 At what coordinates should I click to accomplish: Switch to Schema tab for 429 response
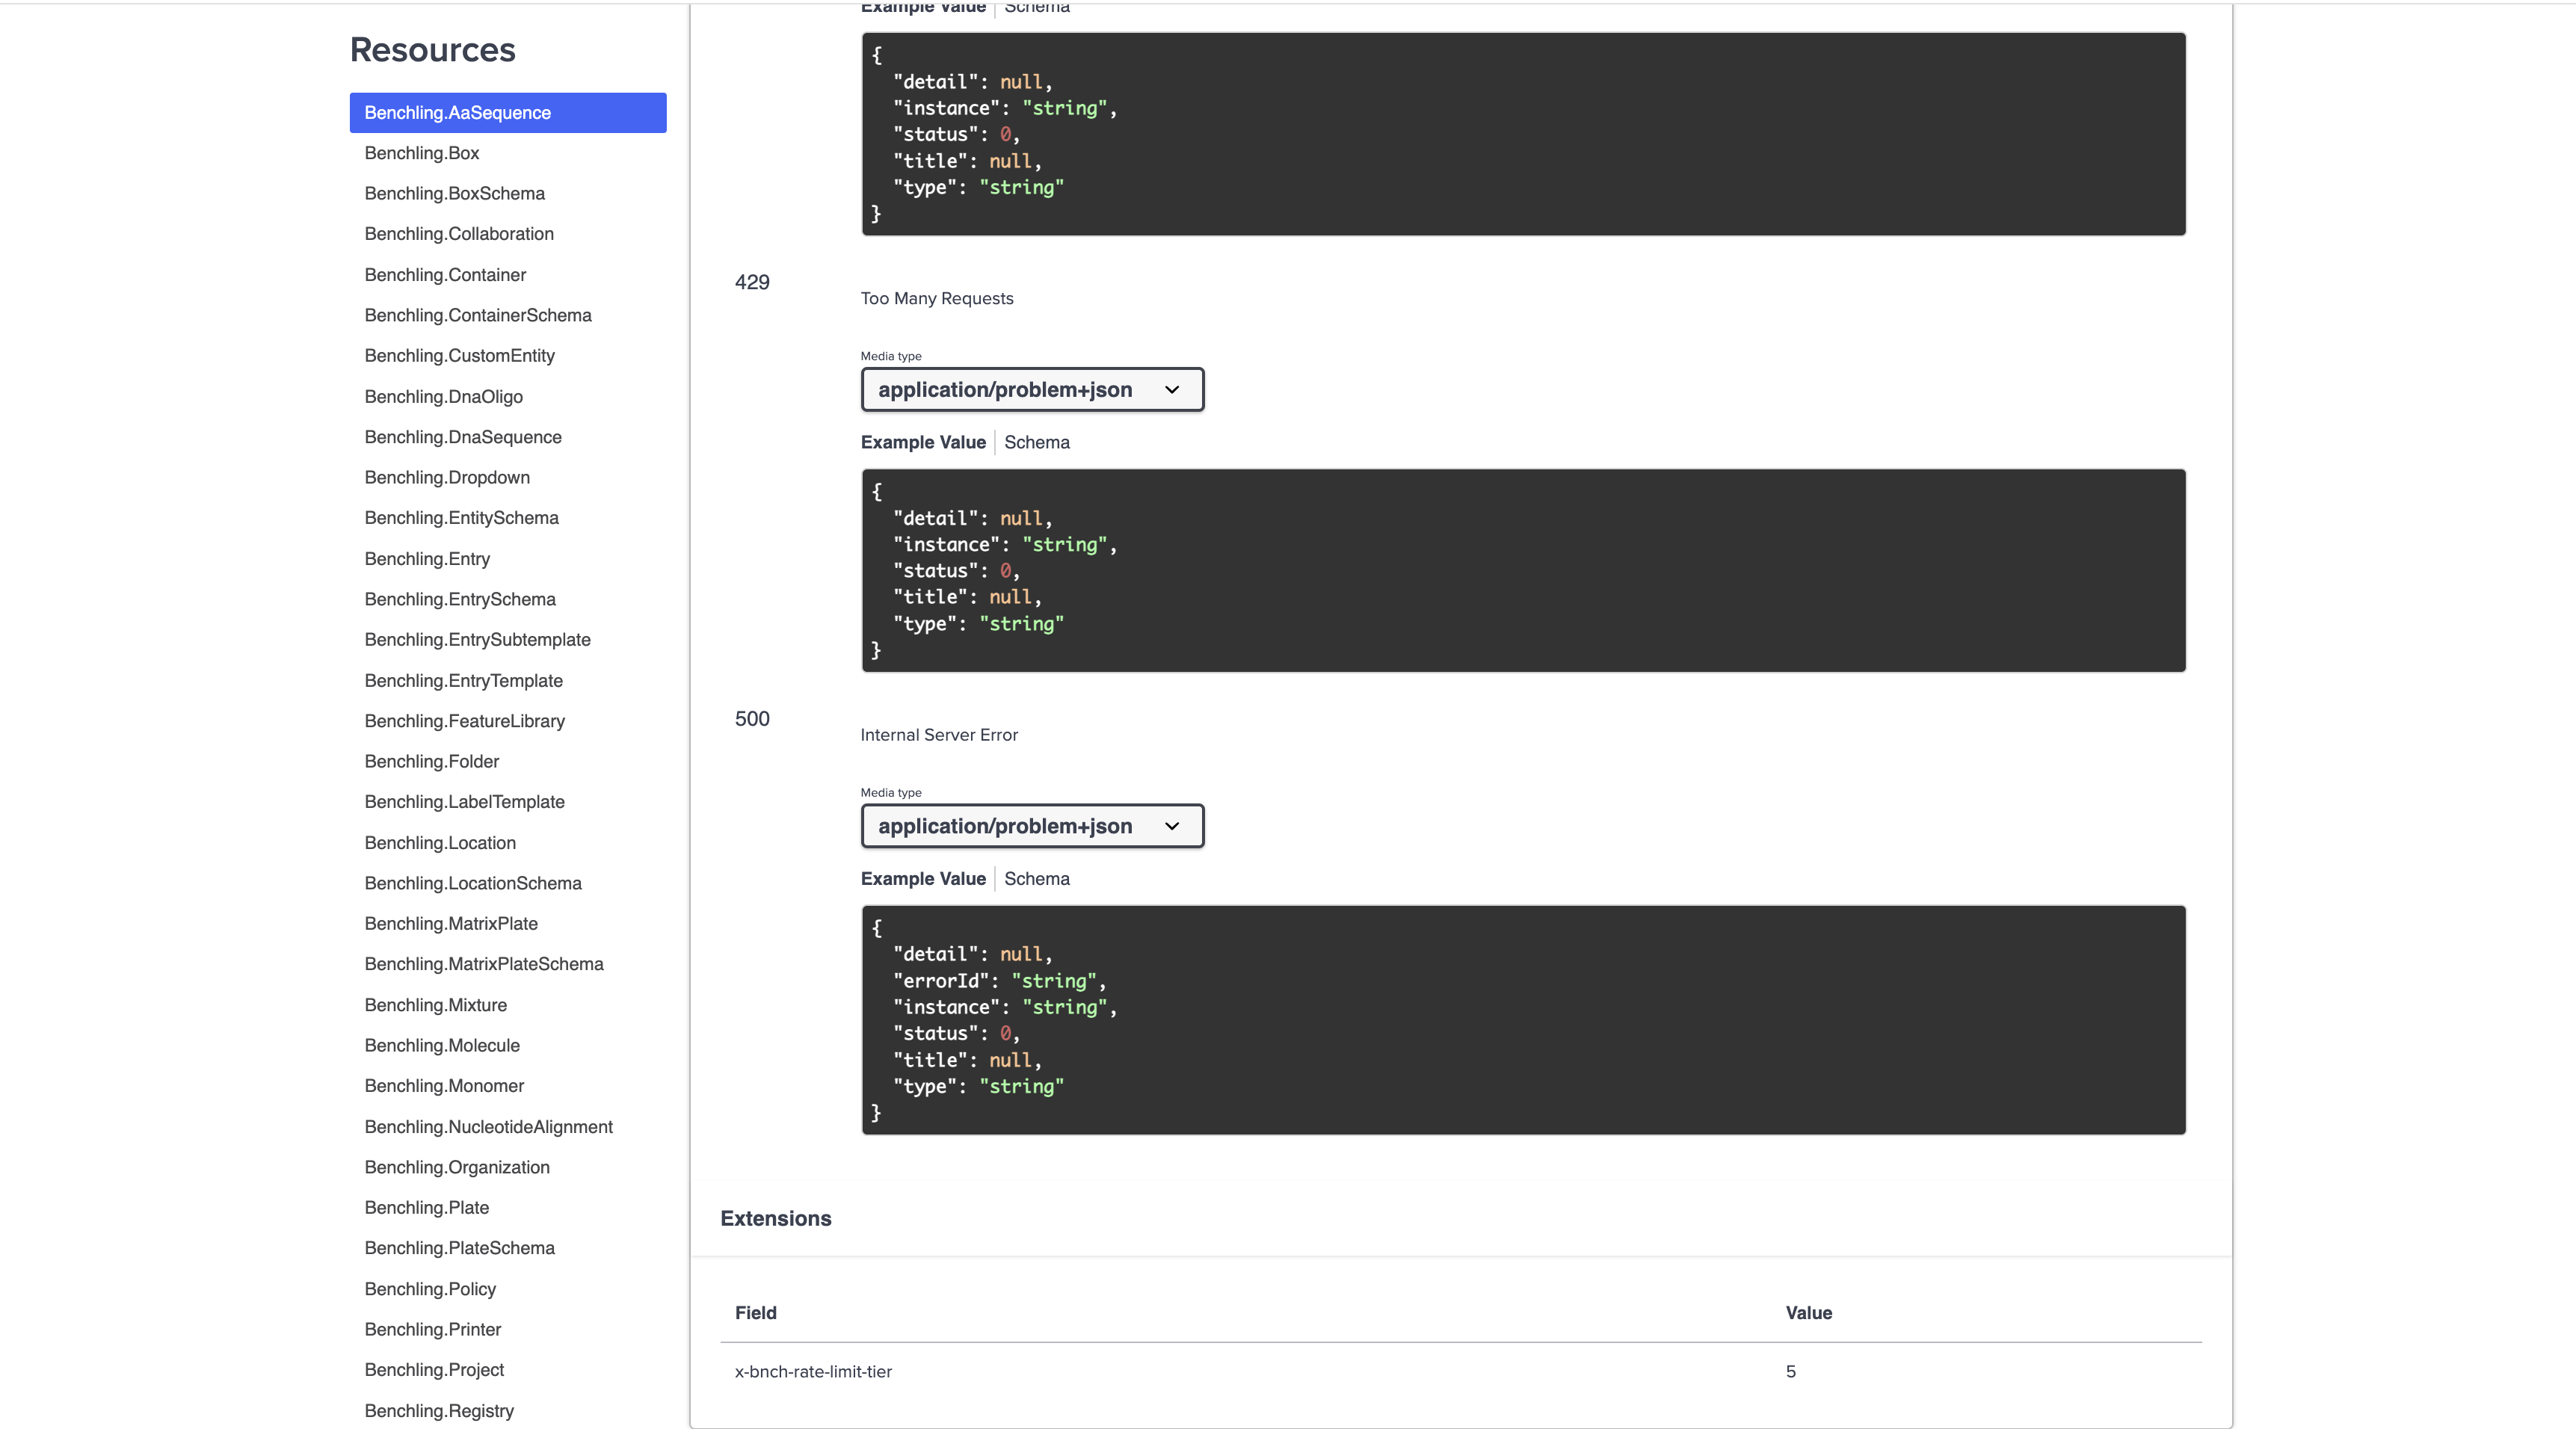coord(1037,442)
